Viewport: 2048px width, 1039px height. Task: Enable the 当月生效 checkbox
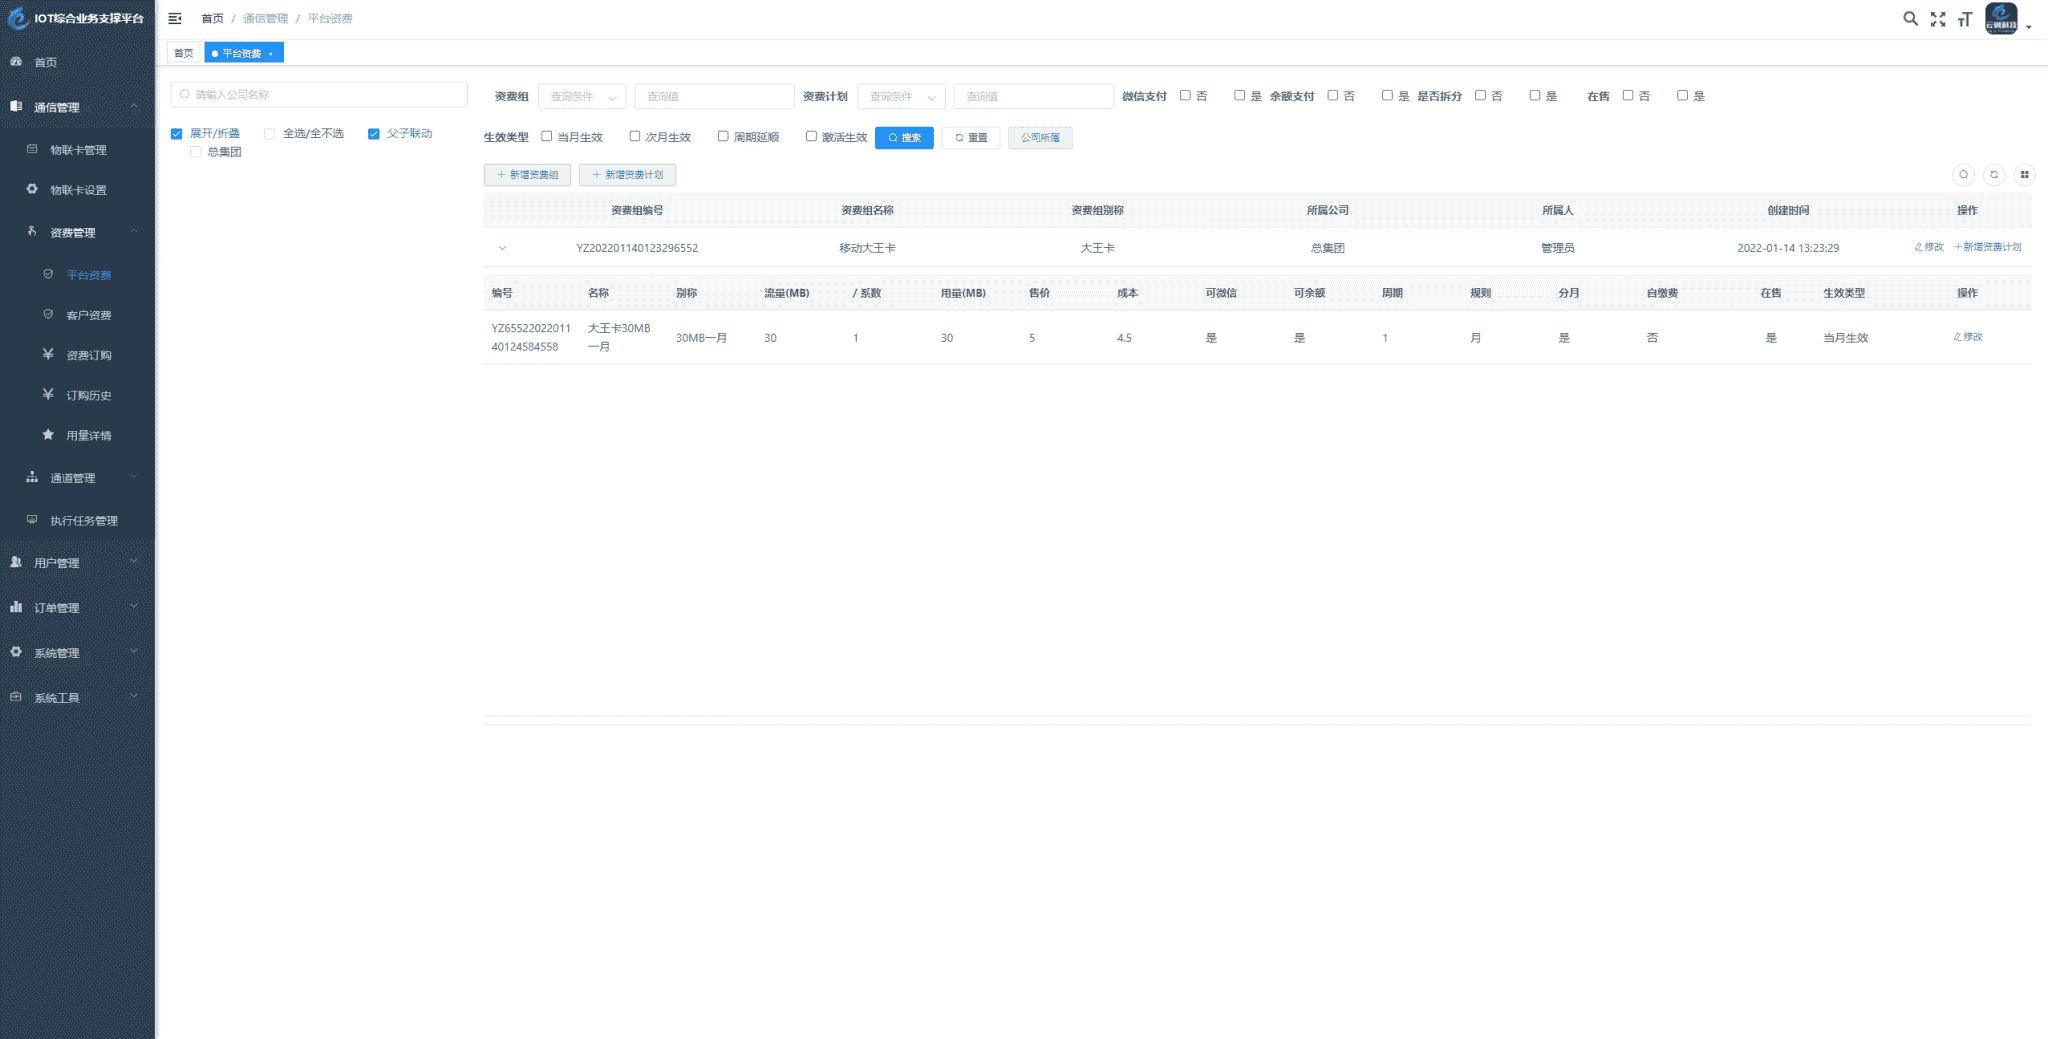(x=547, y=137)
